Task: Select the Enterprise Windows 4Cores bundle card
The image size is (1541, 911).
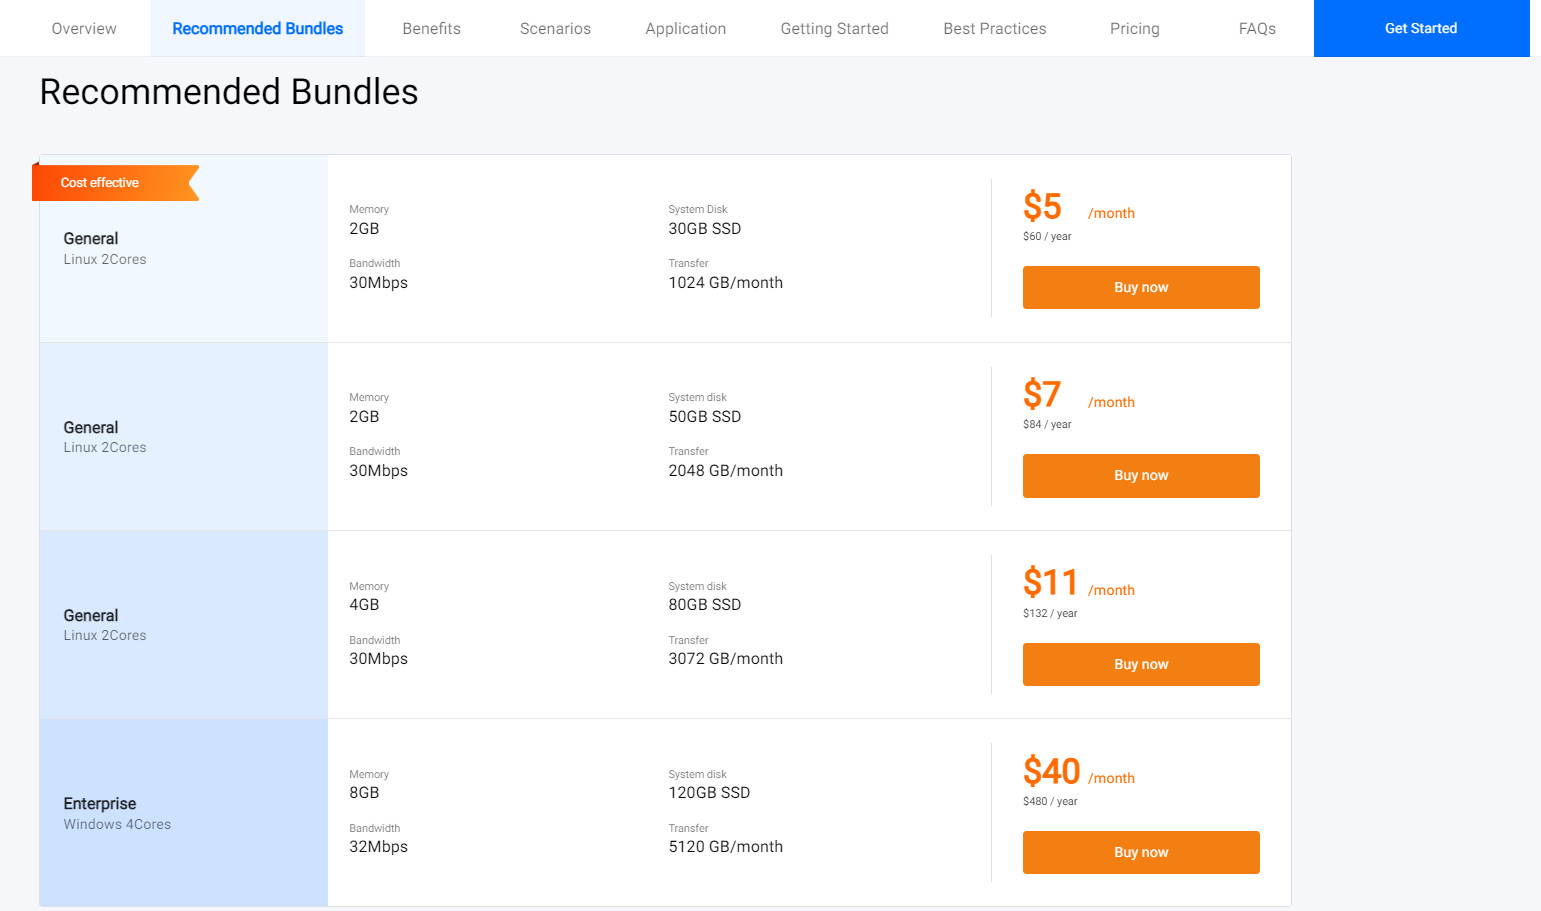Action: (x=183, y=813)
